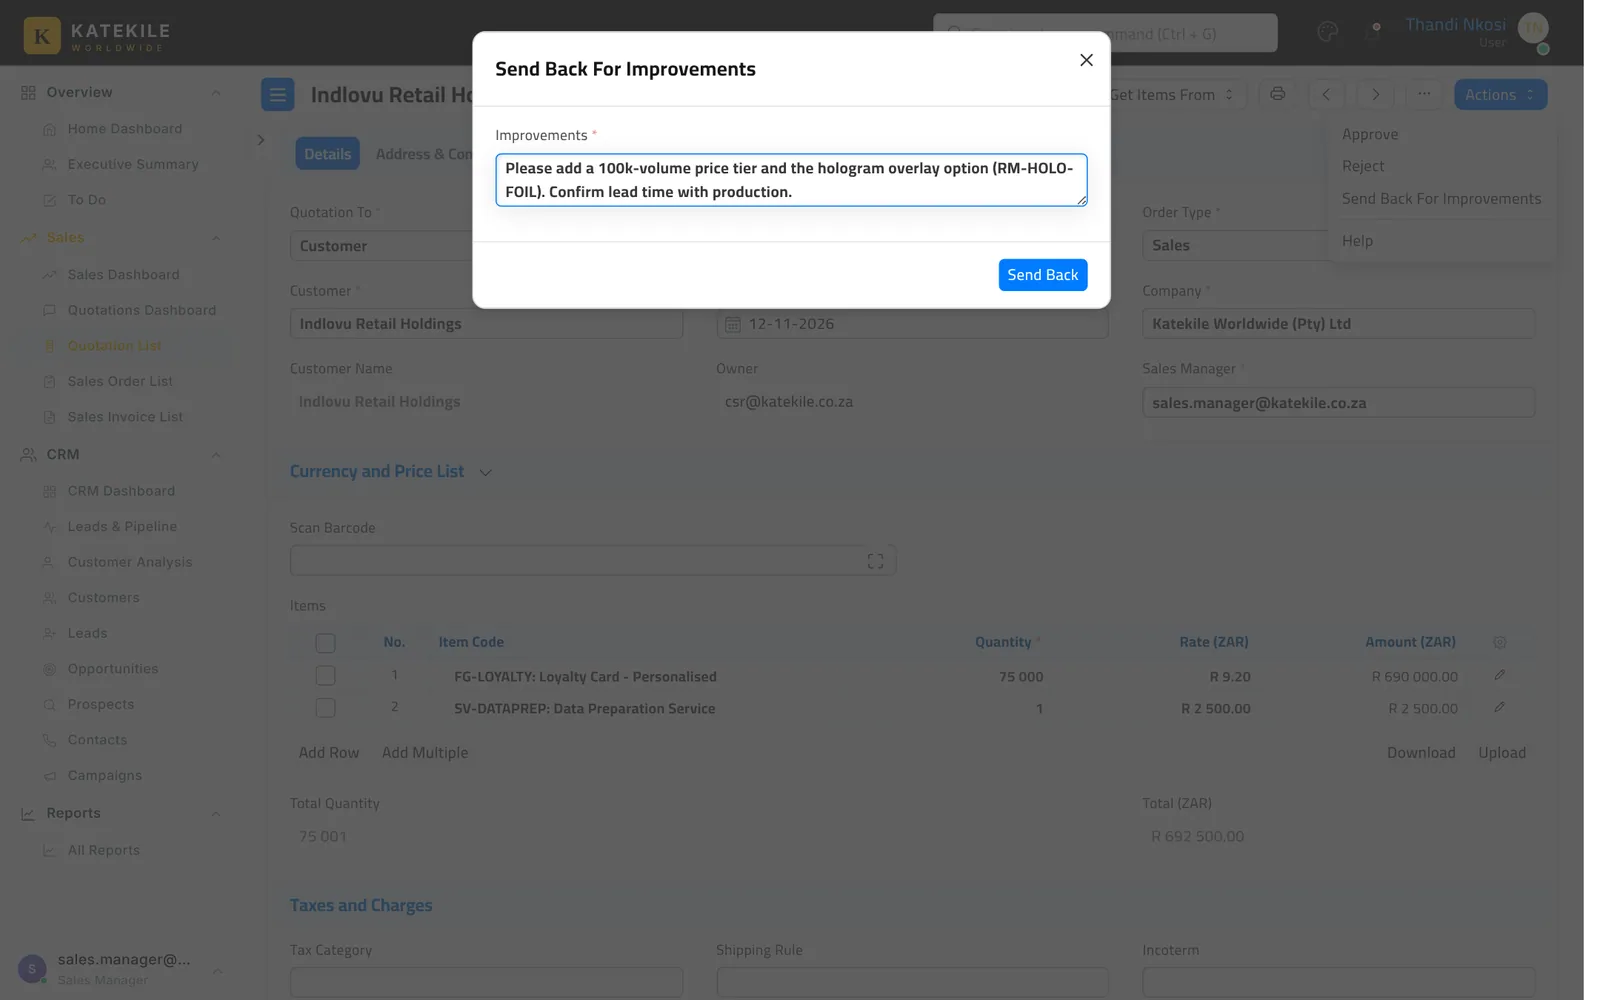Go to previous document arrow
Viewport: 1600px width, 1000px height.
click(x=1326, y=94)
